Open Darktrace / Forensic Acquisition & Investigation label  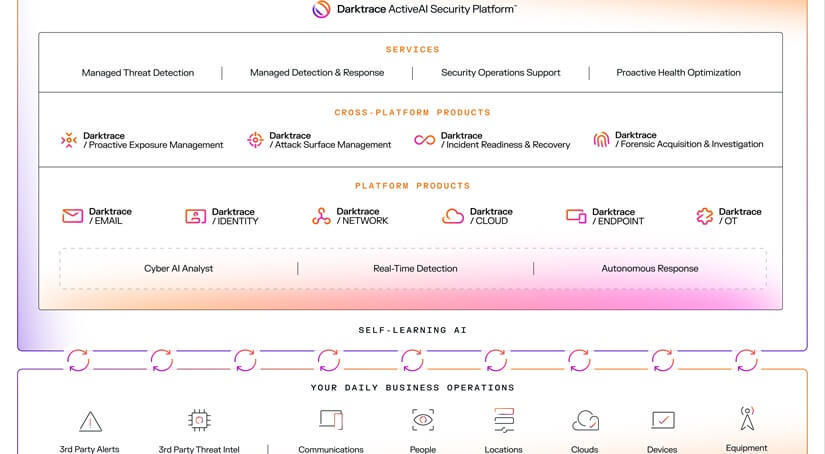(689, 139)
